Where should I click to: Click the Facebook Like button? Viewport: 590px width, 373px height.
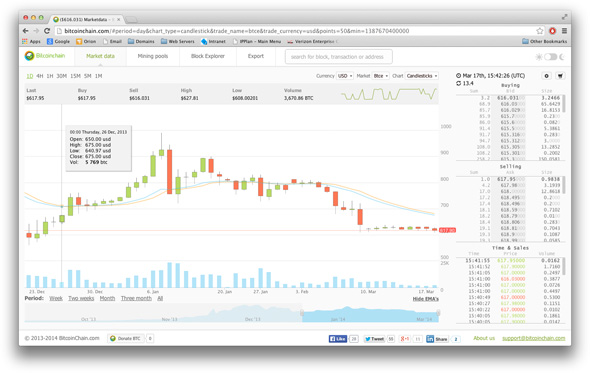click(338, 339)
